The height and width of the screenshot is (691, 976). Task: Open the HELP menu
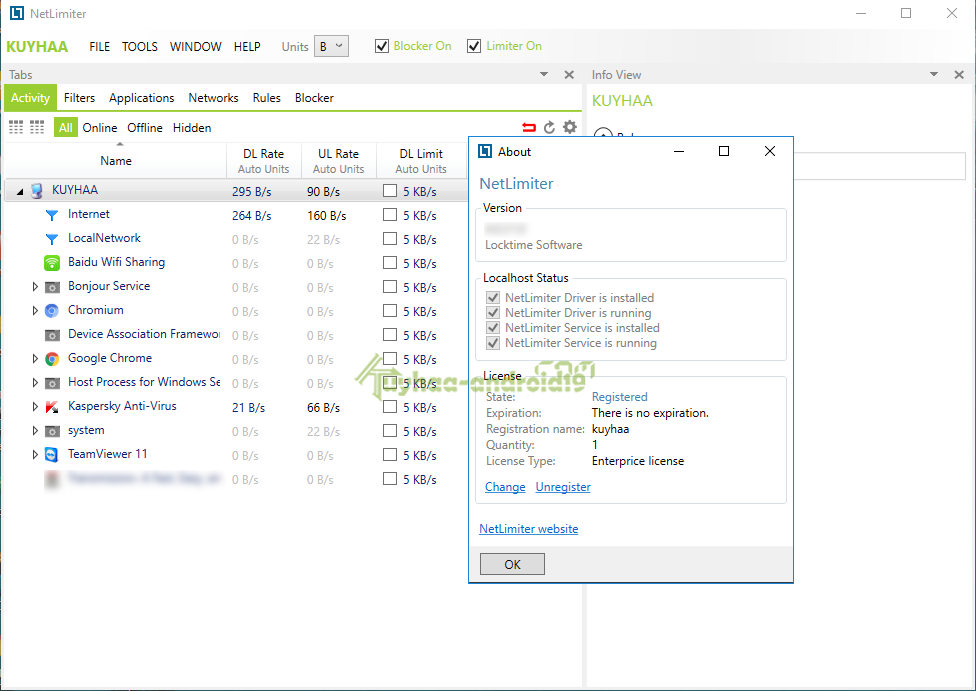247,47
